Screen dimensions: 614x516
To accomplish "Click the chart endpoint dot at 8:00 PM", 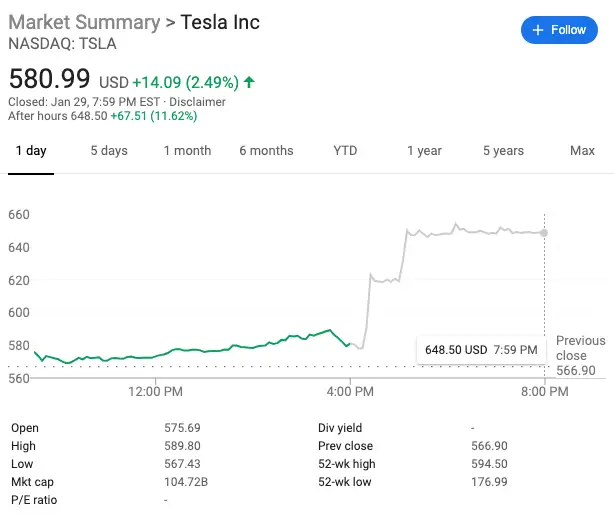I will pyautogui.click(x=545, y=232).
